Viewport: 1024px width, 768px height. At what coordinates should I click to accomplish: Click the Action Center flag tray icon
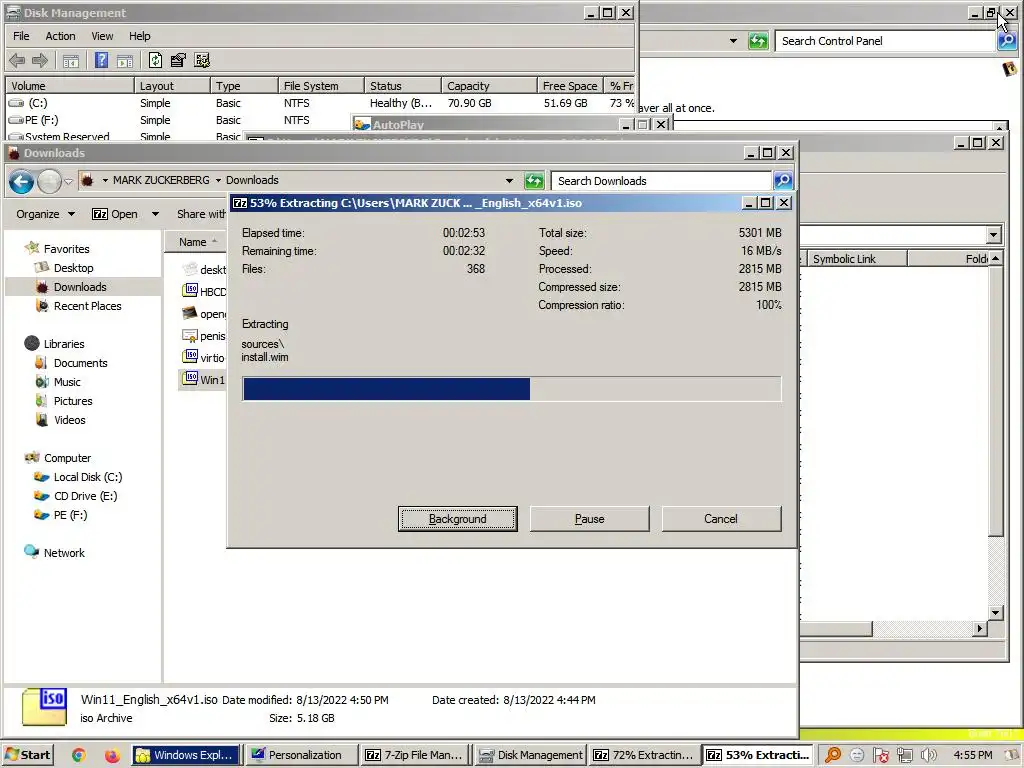coord(880,755)
